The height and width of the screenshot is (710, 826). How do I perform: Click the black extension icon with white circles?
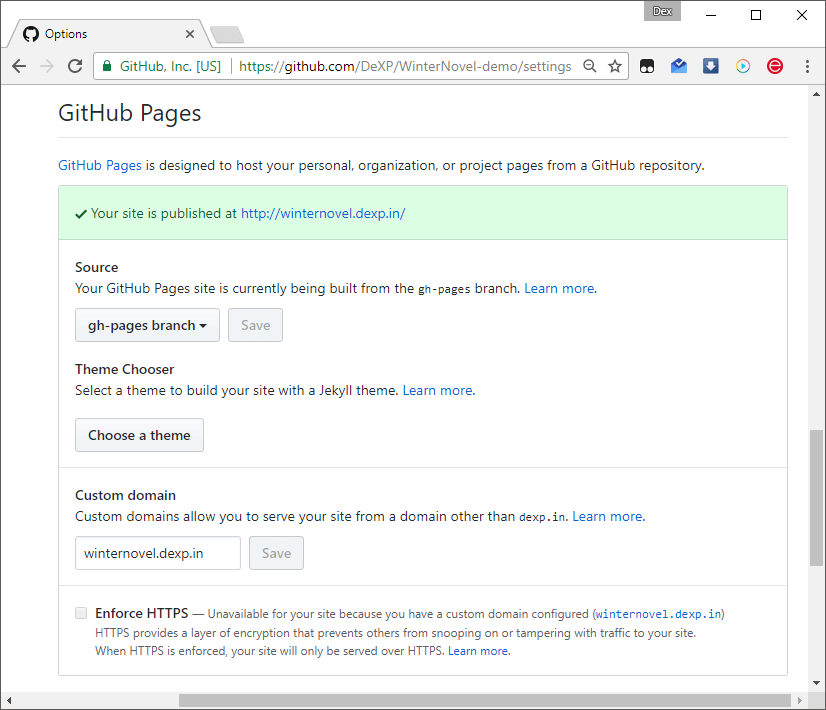point(646,65)
